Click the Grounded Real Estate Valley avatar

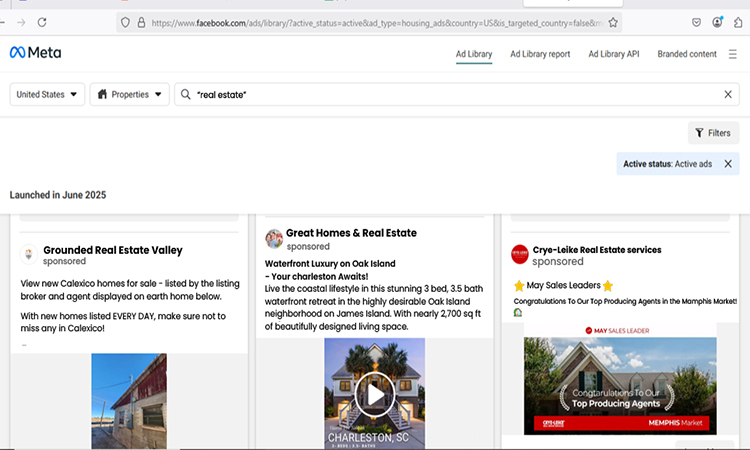[x=29, y=254]
